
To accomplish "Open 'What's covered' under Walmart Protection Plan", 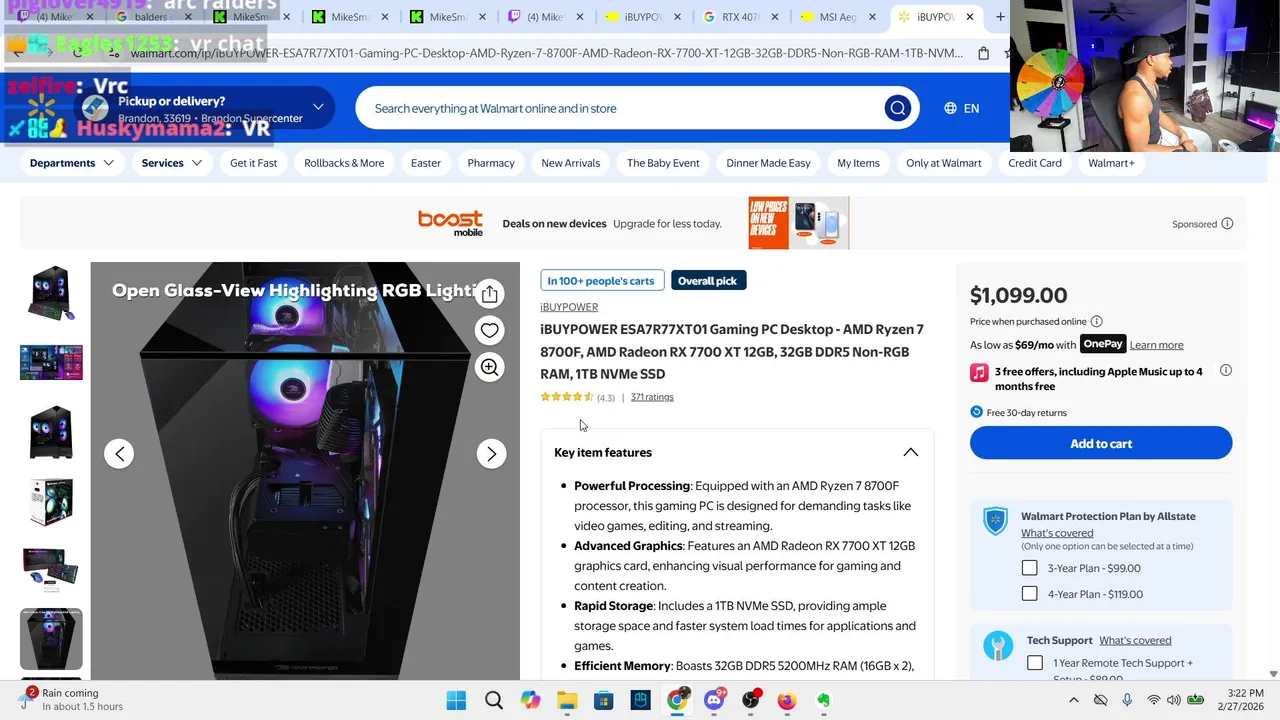I will 1057,533.
